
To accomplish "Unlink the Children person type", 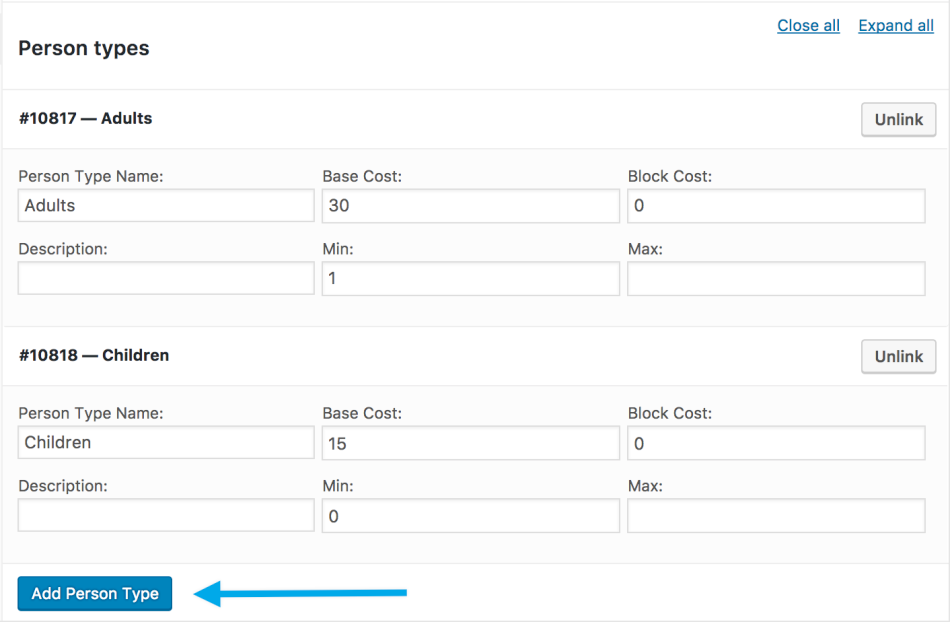I will point(898,356).
